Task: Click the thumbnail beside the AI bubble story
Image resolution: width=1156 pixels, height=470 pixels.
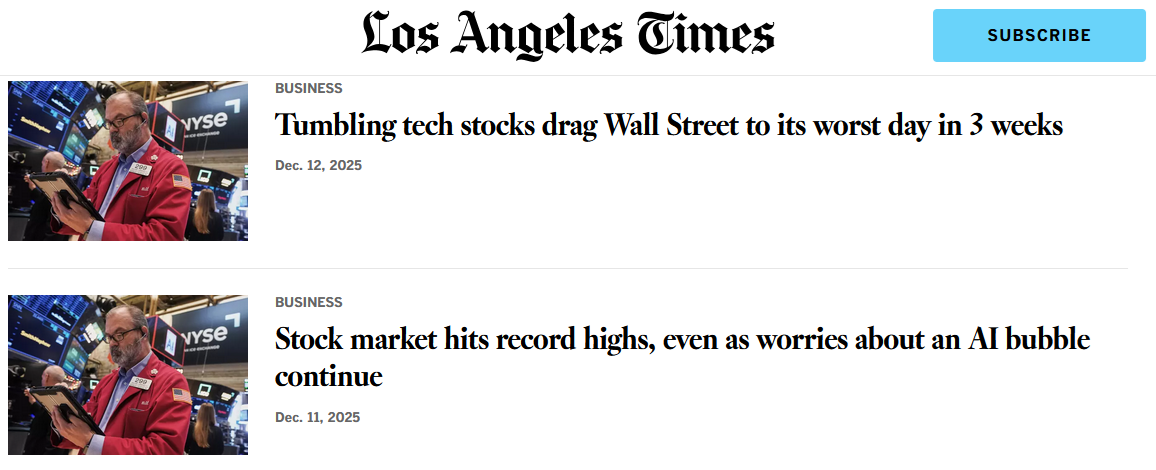Action: pyautogui.click(x=128, y=375)
